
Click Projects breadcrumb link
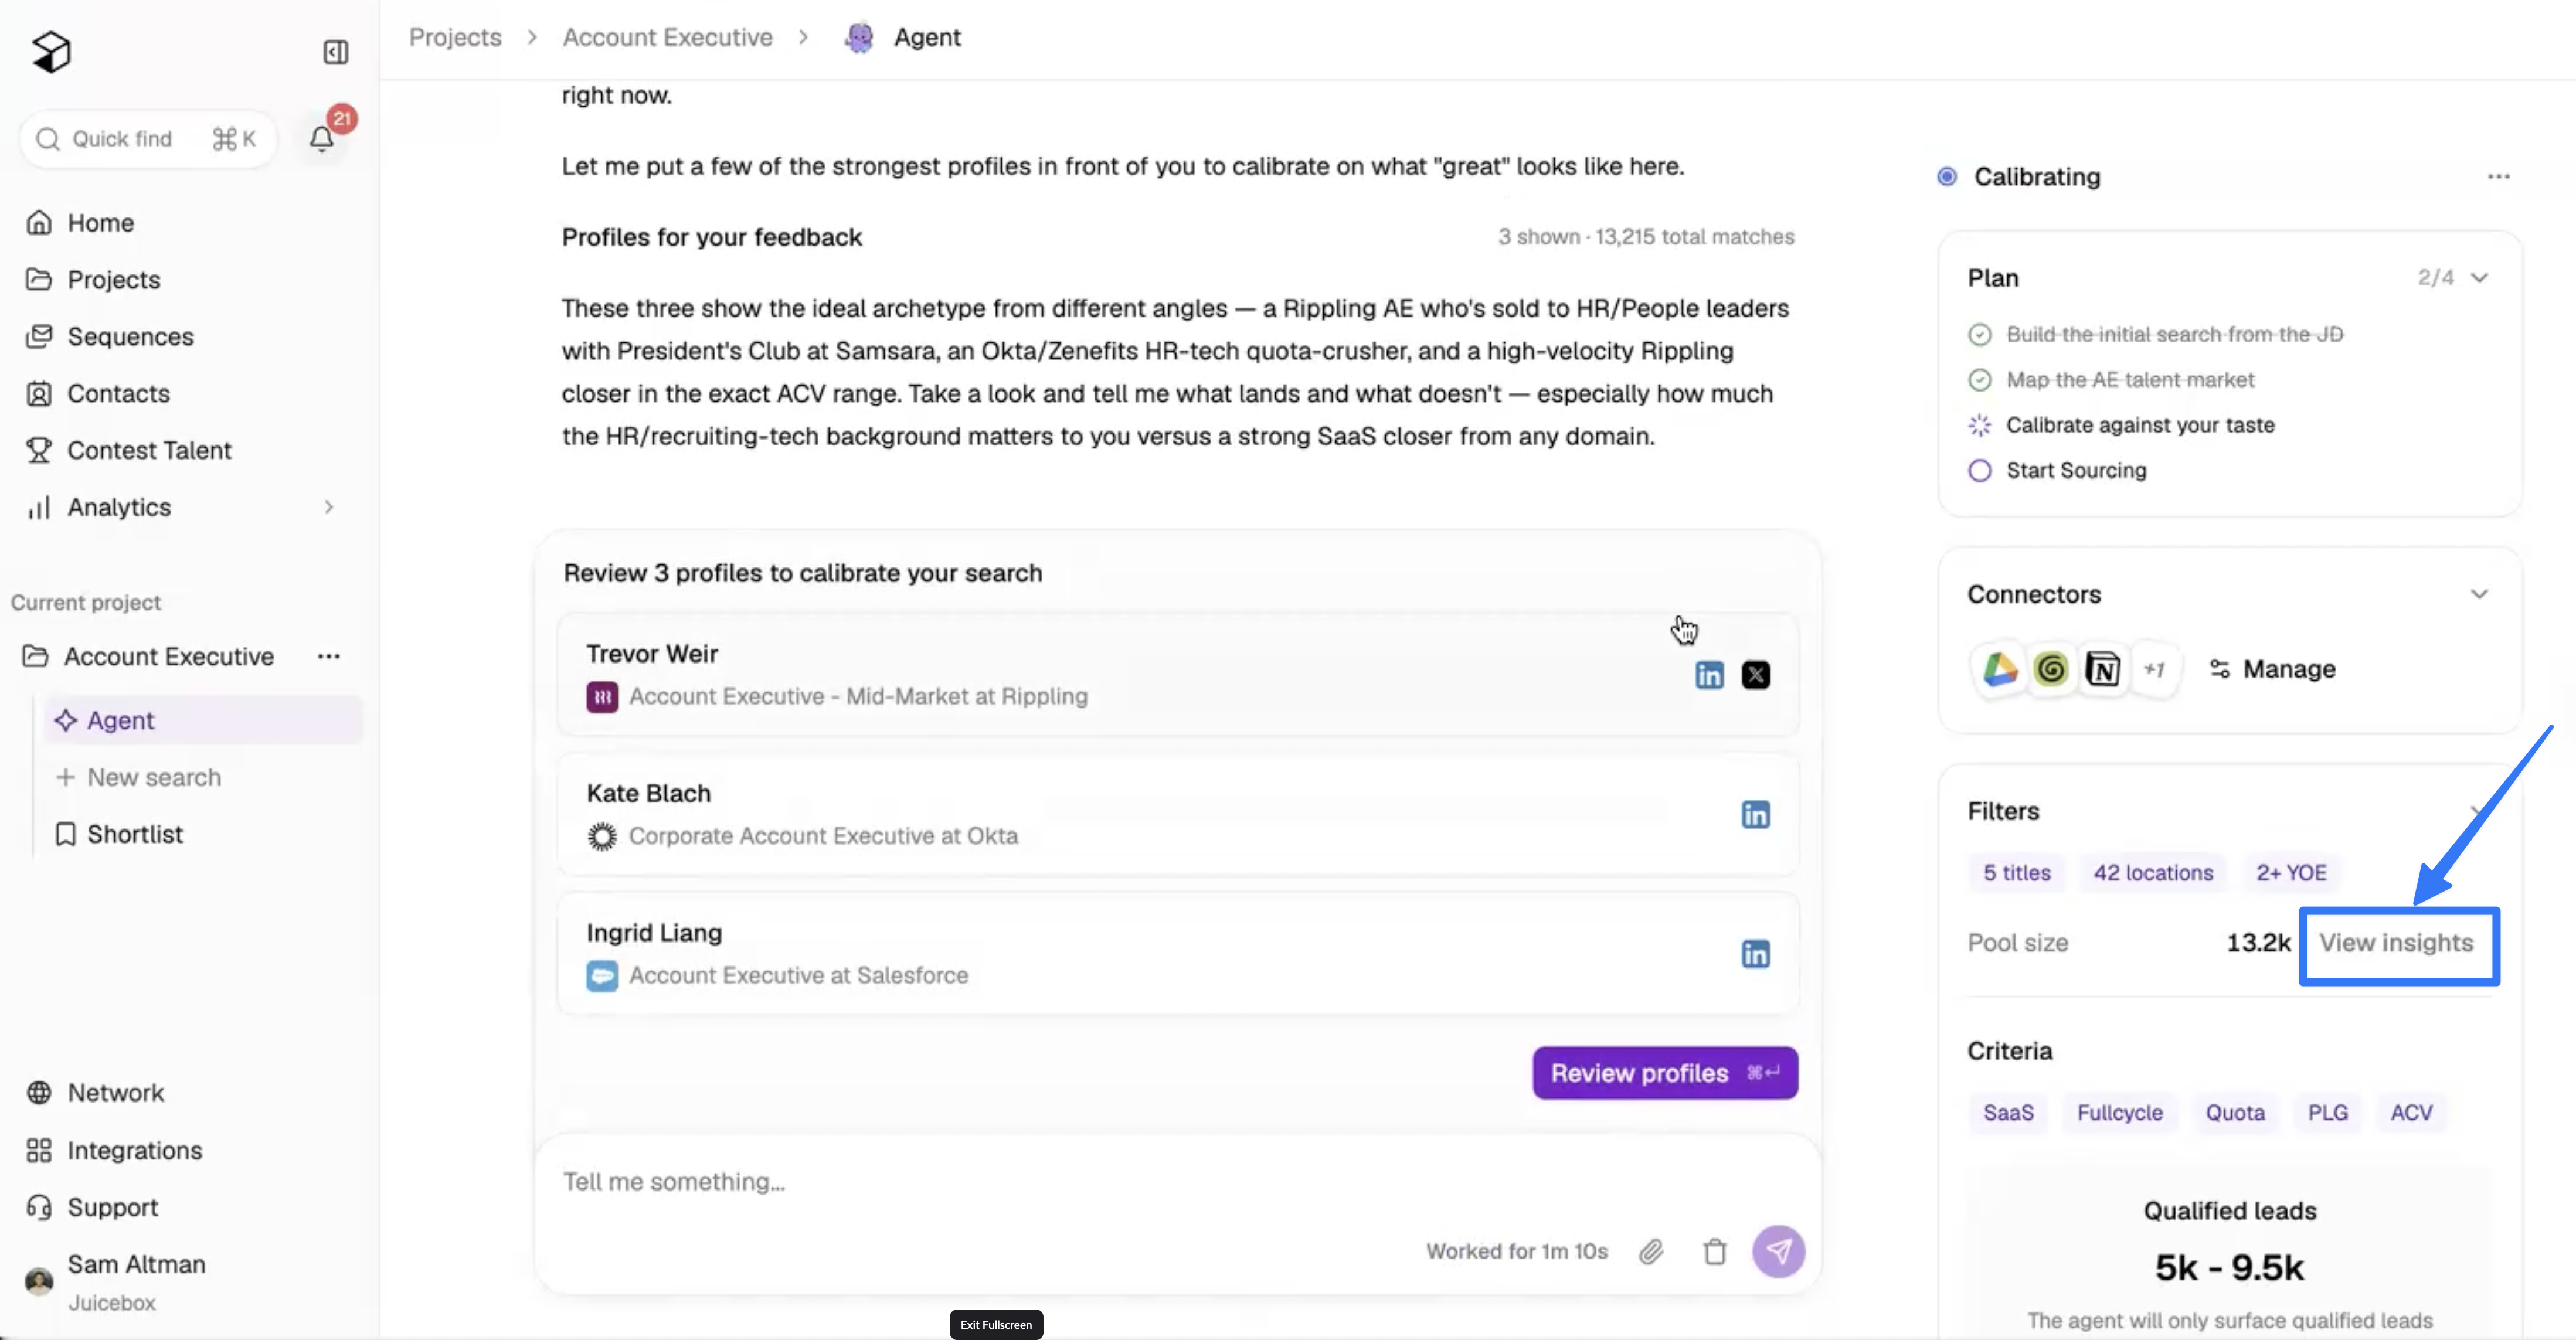[455, 38]
